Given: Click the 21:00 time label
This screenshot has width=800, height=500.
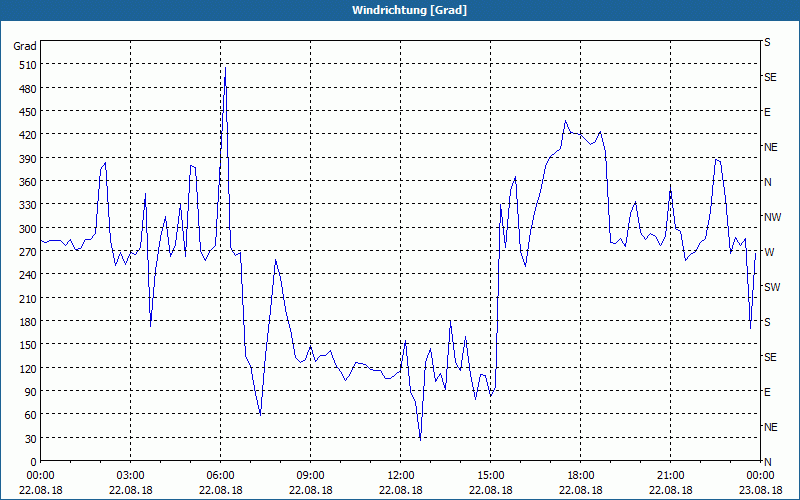Looking at the screenshot, I should [670, 476].
